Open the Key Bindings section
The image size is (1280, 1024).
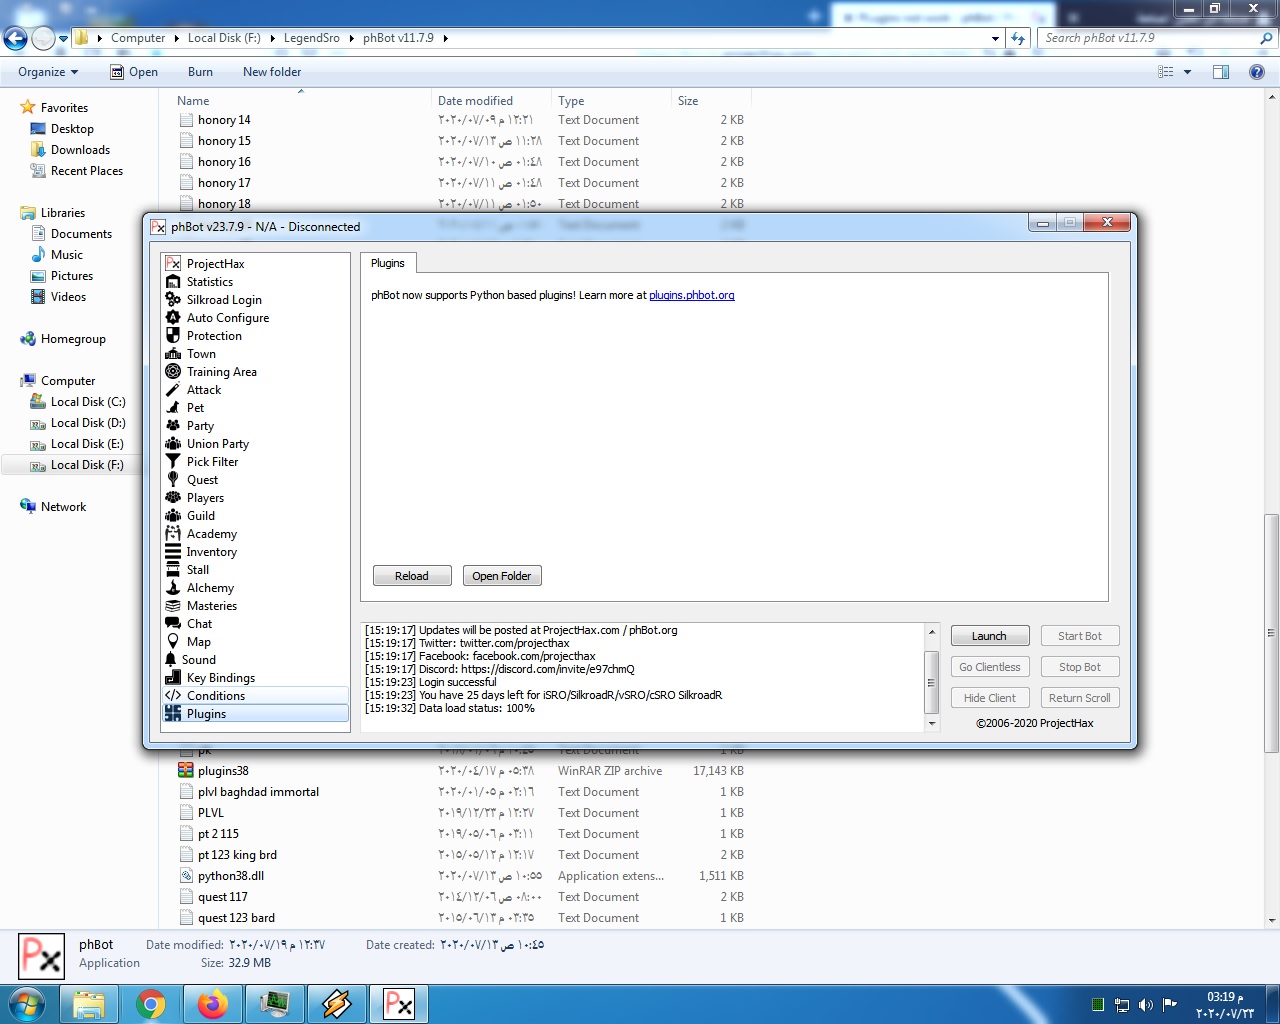(220, 677)
